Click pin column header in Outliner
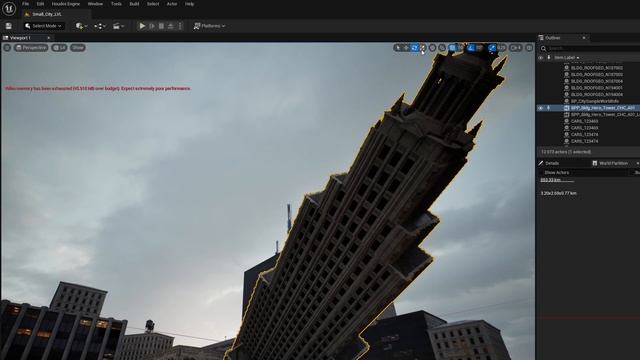 (549, 58)
